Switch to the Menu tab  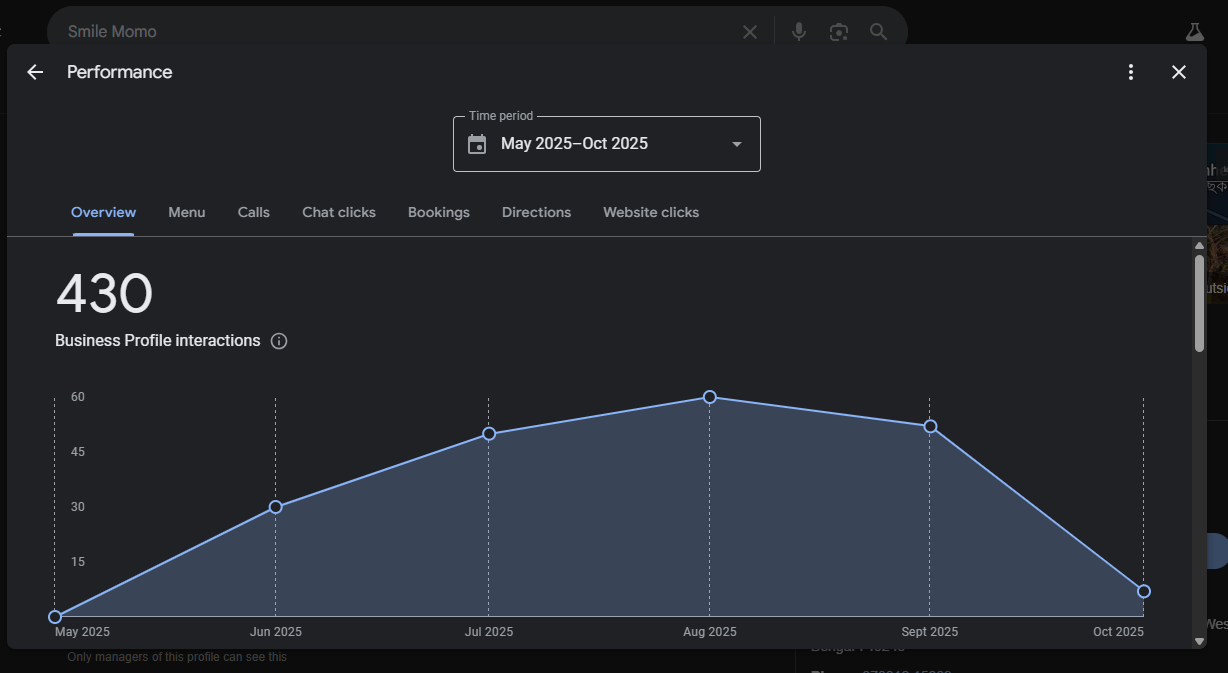click(x=186, y=212)
